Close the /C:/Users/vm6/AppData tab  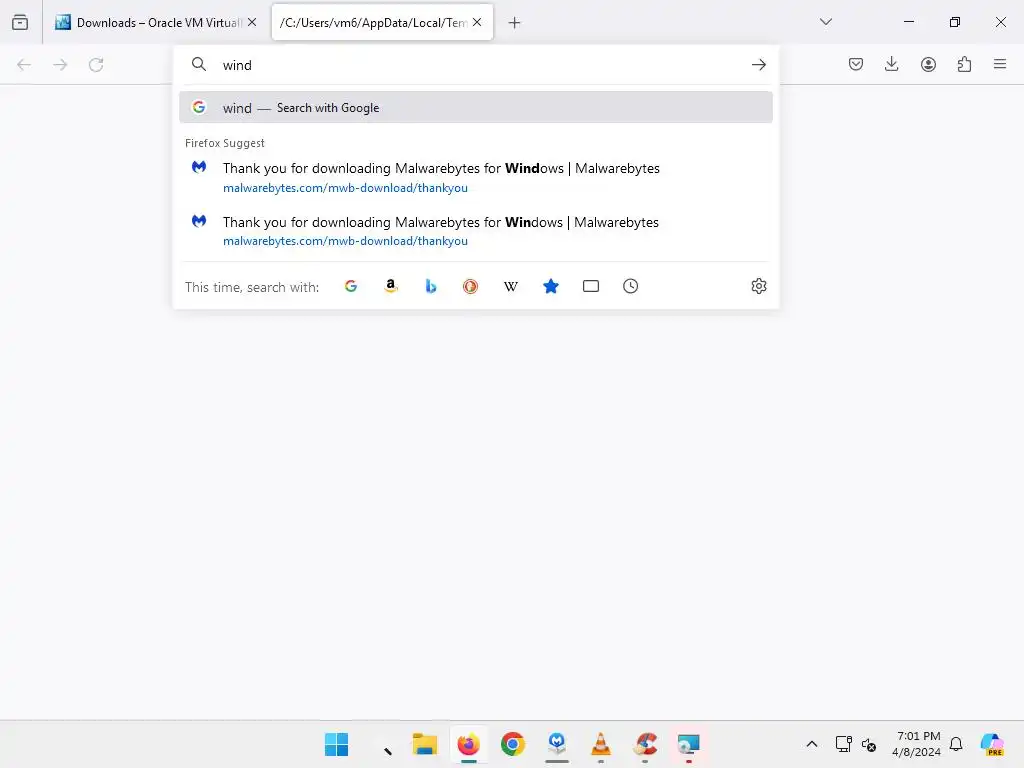[477, 22]
